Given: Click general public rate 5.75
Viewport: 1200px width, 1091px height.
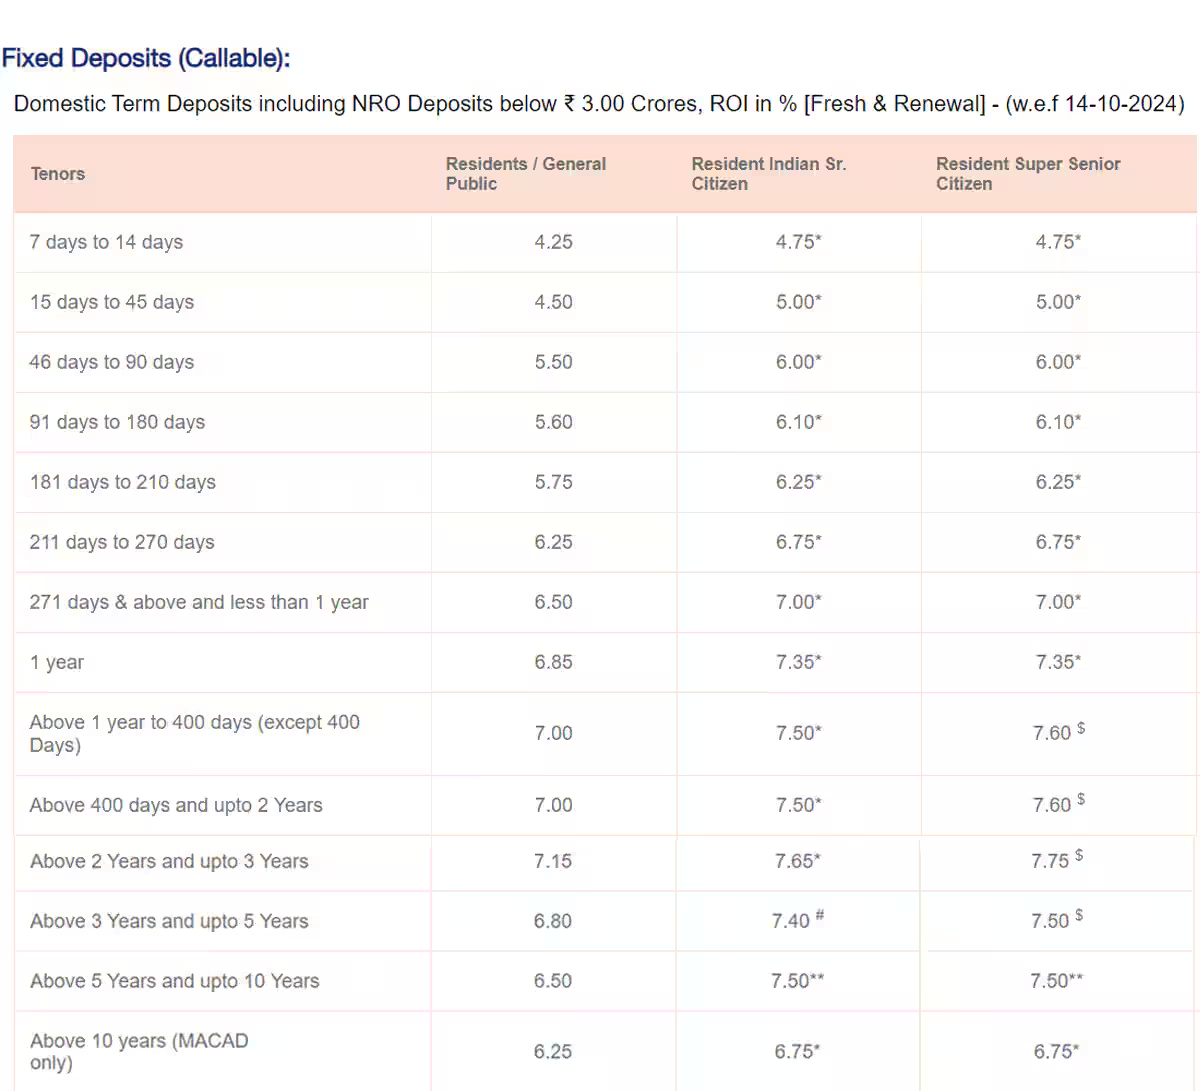Looking at the screenshot, I should (x=553, y=482).
